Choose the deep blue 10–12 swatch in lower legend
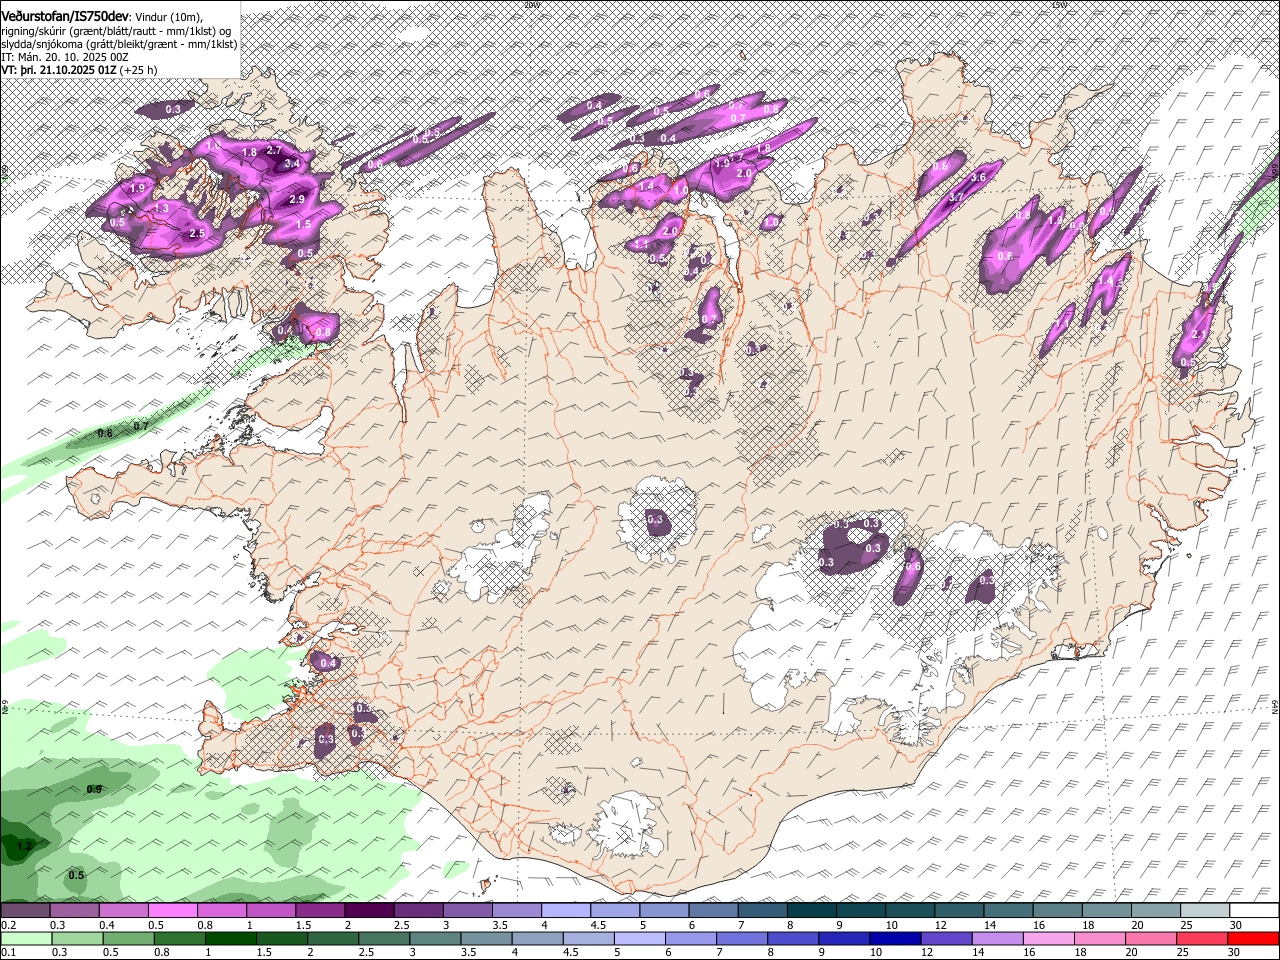Screen dimensions: 1280x960 coord(894,939)
